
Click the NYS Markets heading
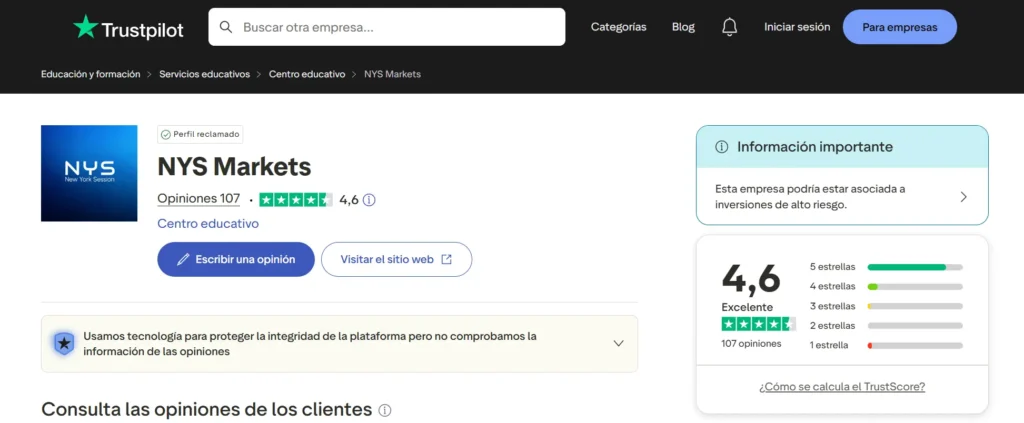234,167
